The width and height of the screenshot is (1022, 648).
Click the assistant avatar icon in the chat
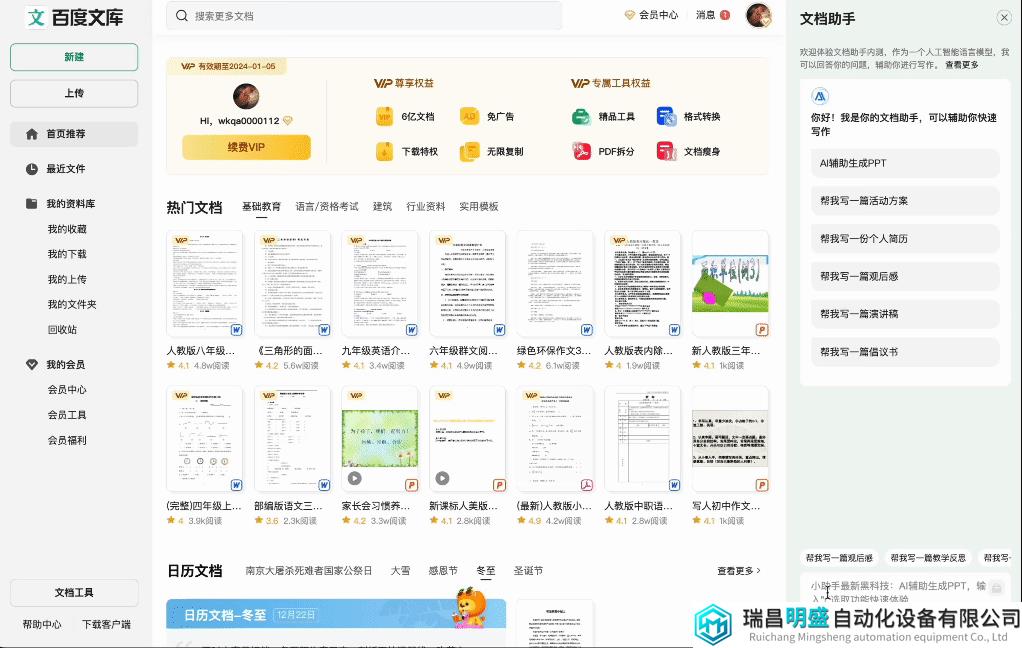click(820, 96)
